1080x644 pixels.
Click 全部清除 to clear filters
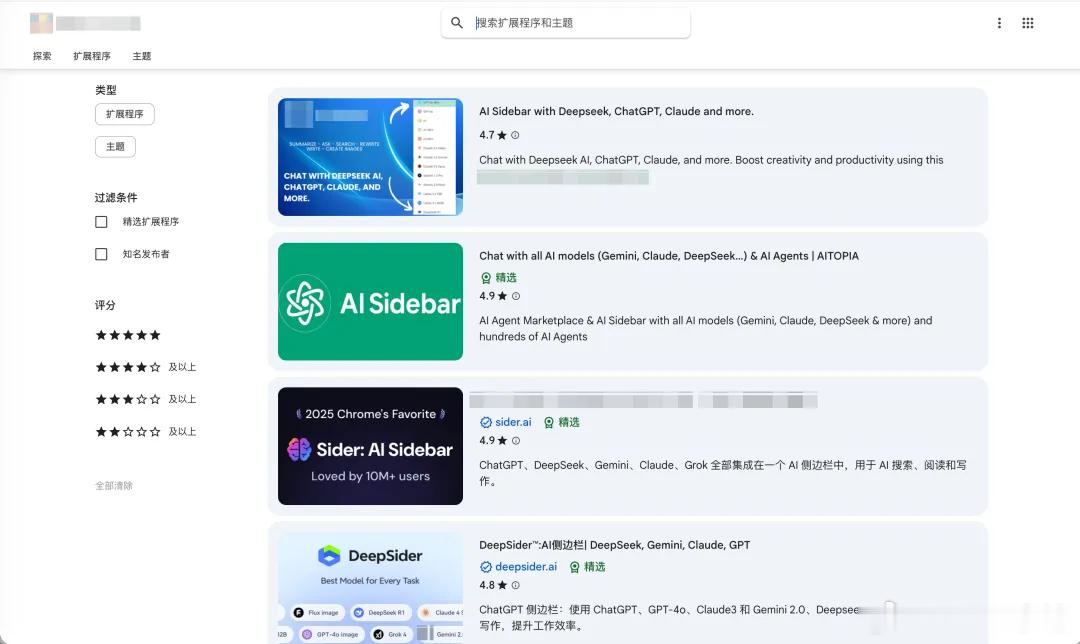[x=114, y=486]
